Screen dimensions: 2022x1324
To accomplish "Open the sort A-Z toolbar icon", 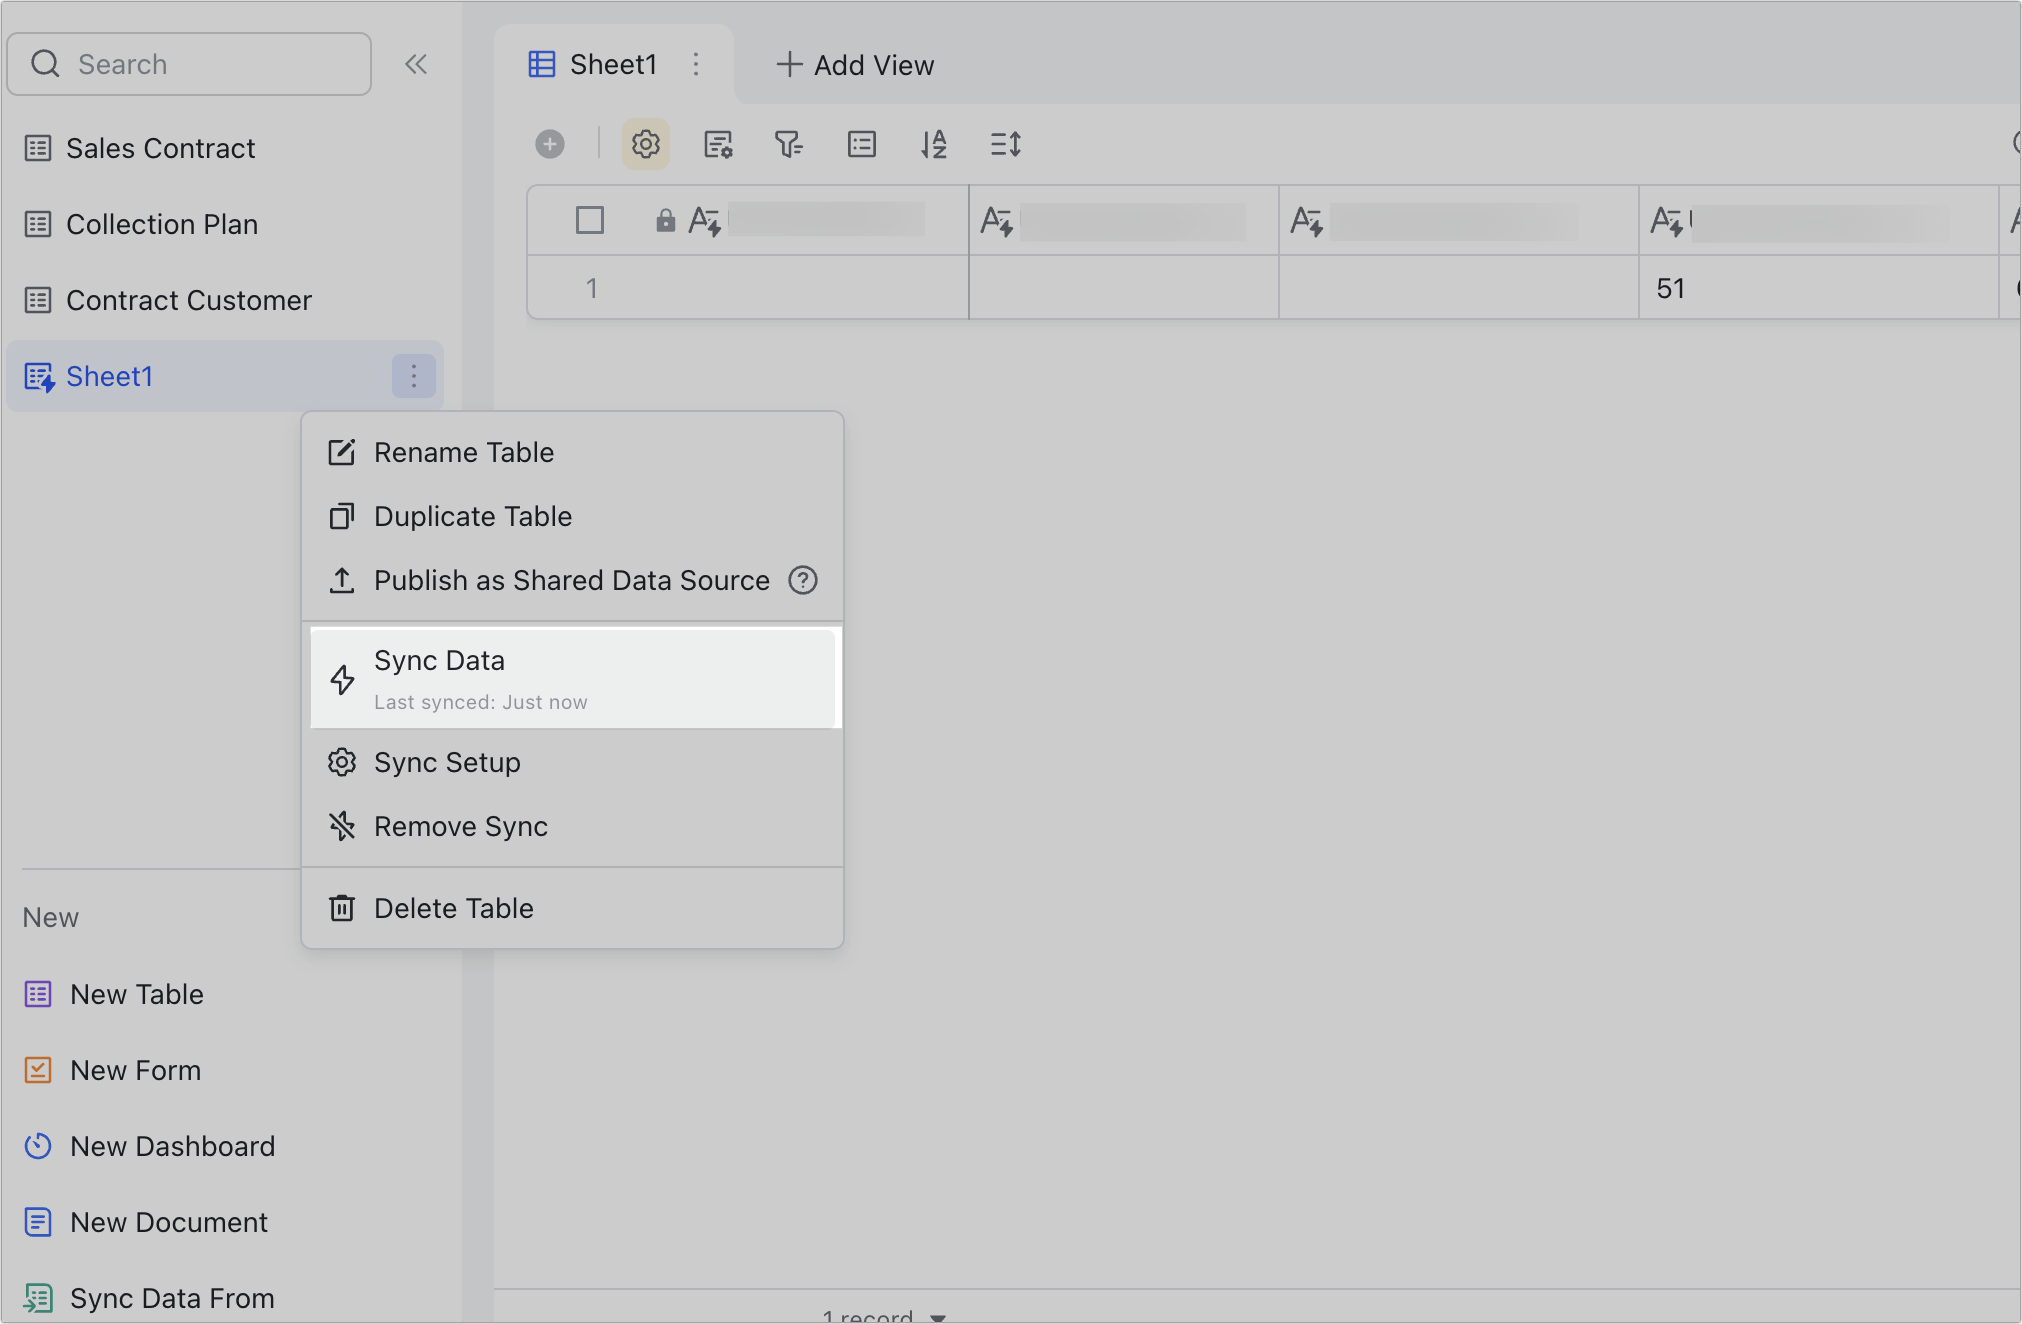I will (x=933, y=144).
